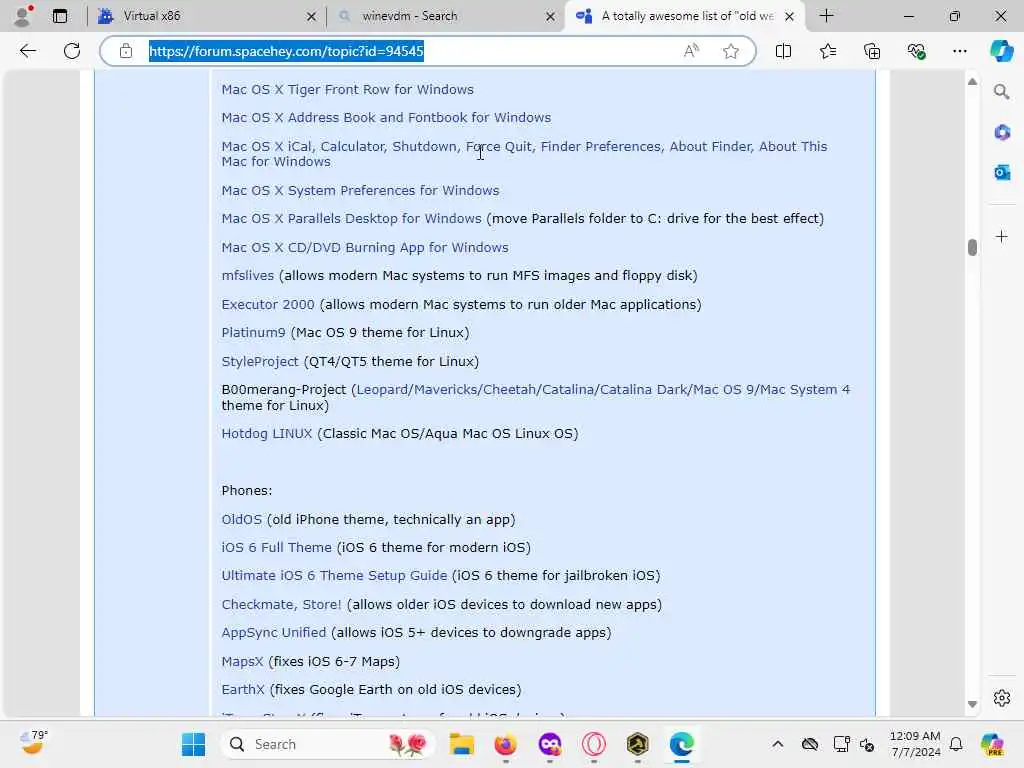Click the page scrollbar thumb

972,248
